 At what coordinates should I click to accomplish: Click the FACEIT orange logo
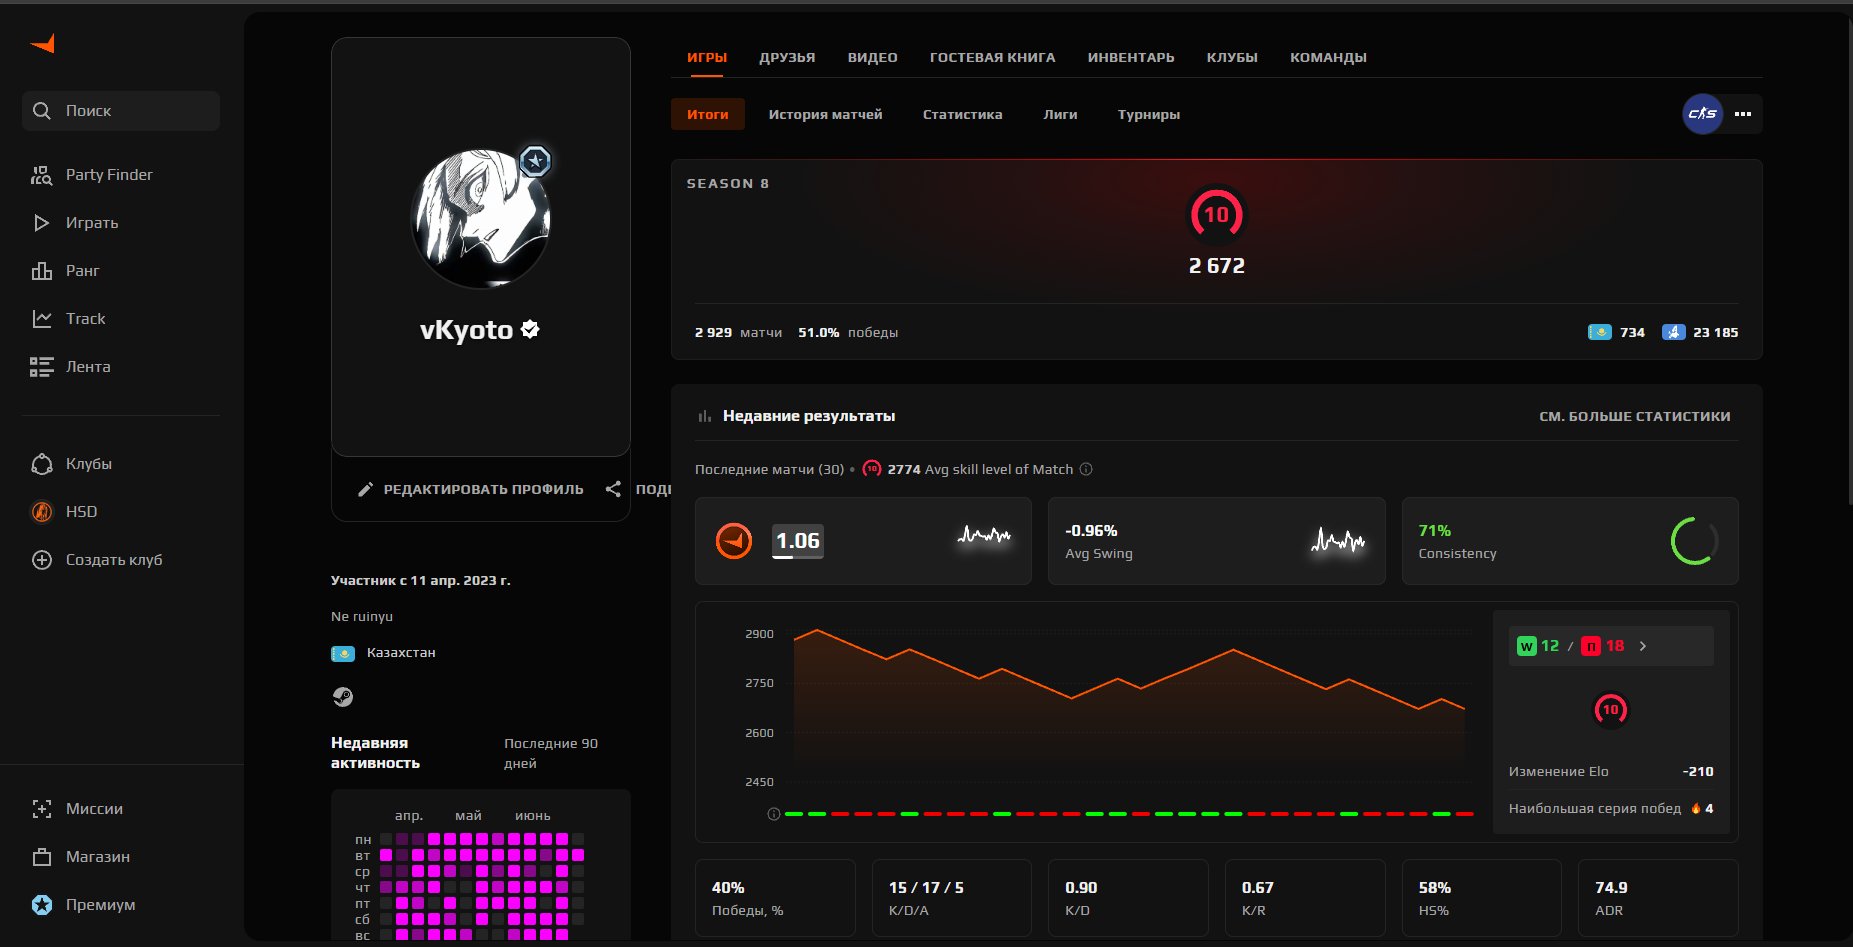click(43, 43)
